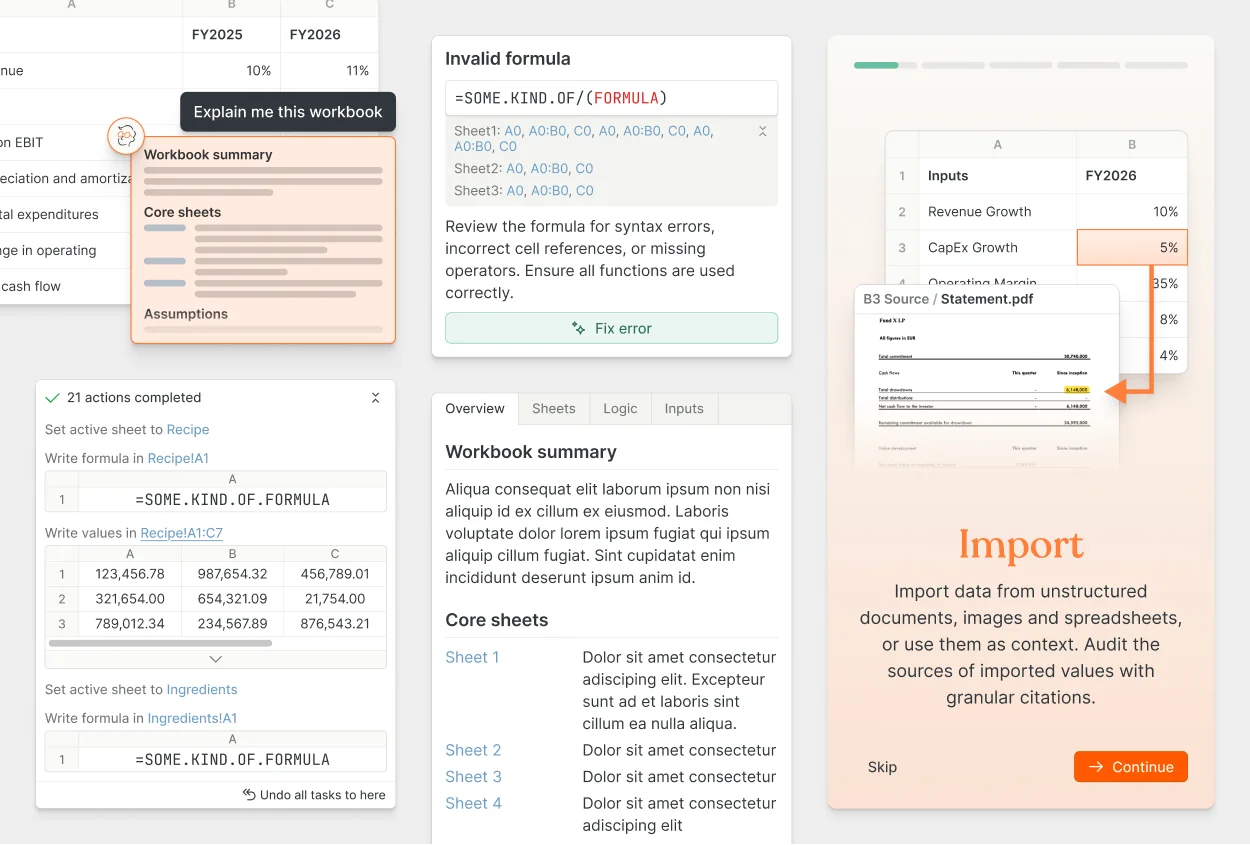1250x845 pixels.
Task: Click Skip in the Import onboarding card
Action: pos(882,768)
